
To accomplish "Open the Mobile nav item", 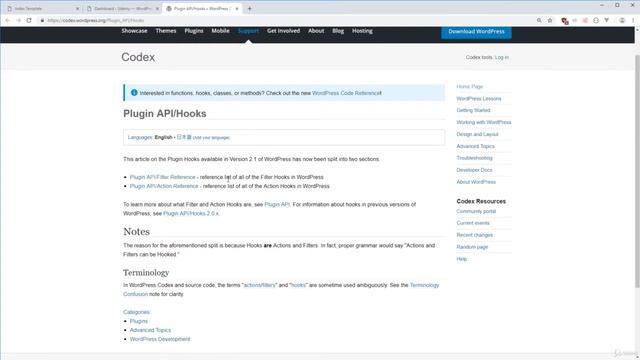I will point(220,31).
